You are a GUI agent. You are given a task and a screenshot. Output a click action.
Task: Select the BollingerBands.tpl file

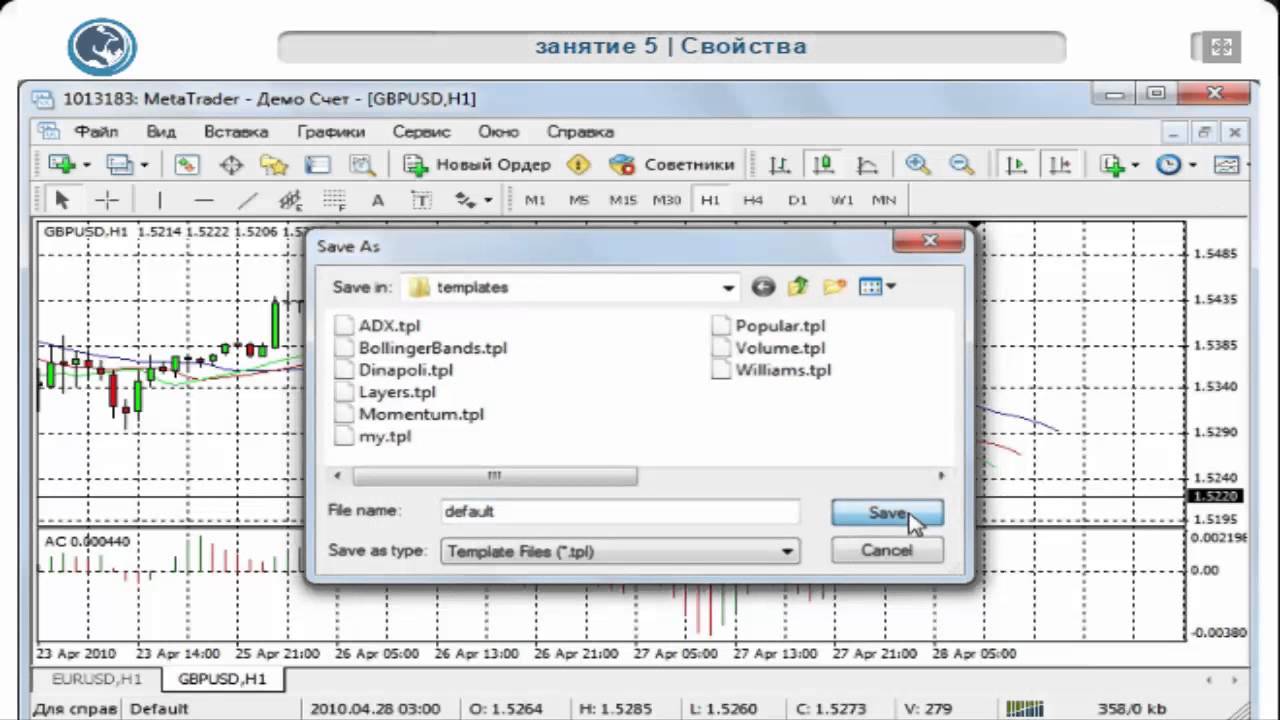[421, 348]
